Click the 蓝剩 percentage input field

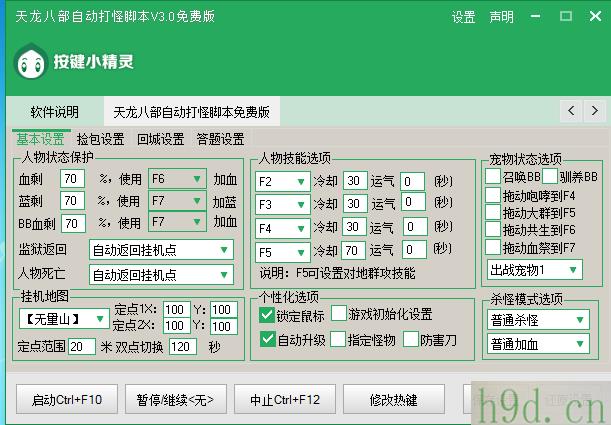pos(72,201)
